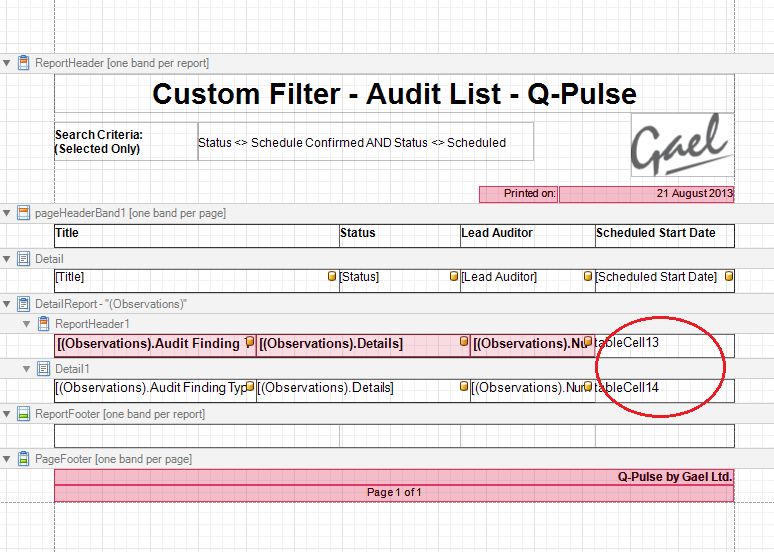Select the '21 August 2013' date field

(x=647, y=194)
